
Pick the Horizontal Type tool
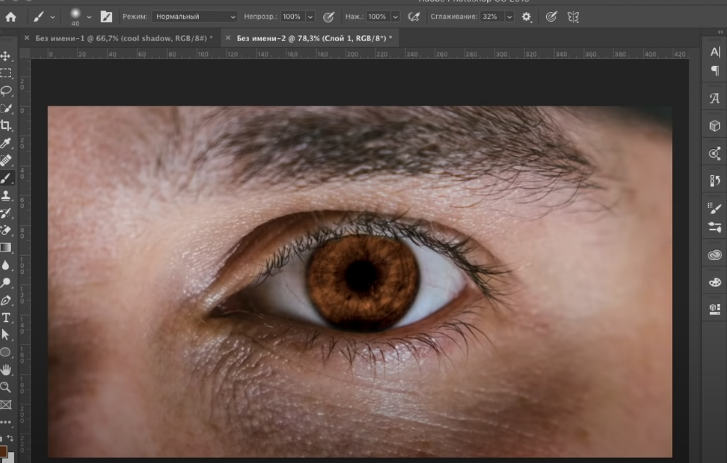(x=7, y=317)
